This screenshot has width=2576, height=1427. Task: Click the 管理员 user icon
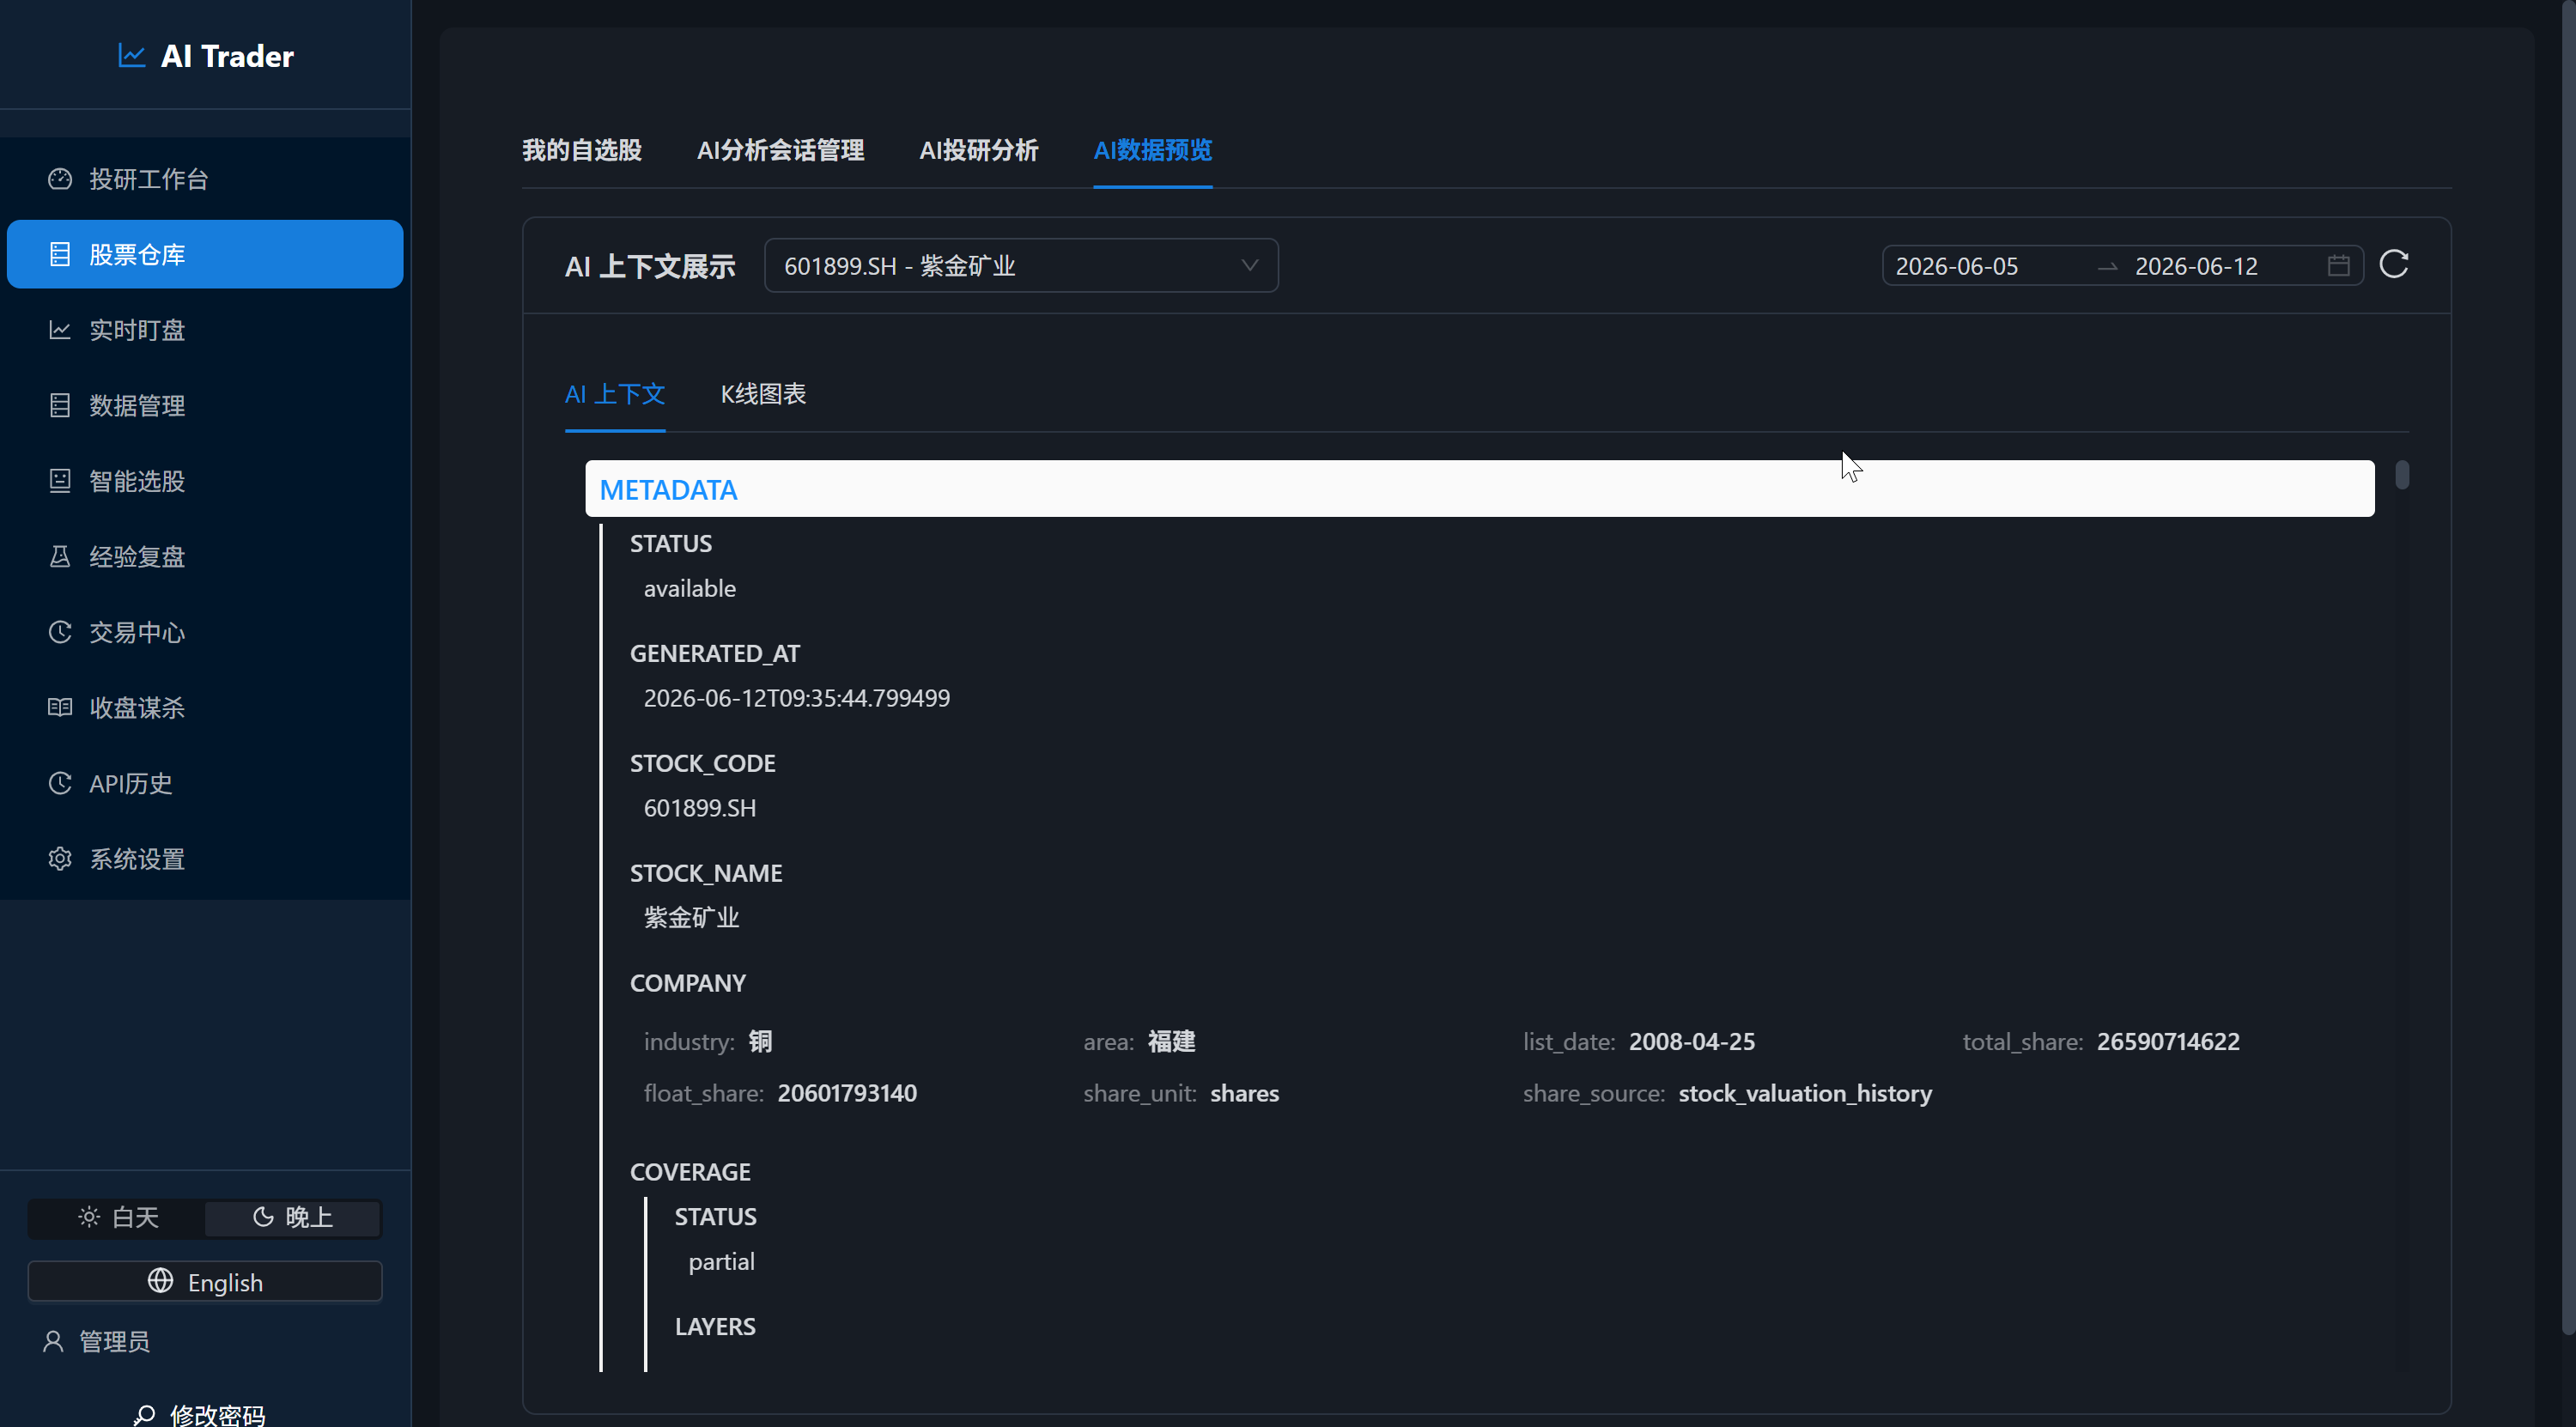[x=53, y=1341]
